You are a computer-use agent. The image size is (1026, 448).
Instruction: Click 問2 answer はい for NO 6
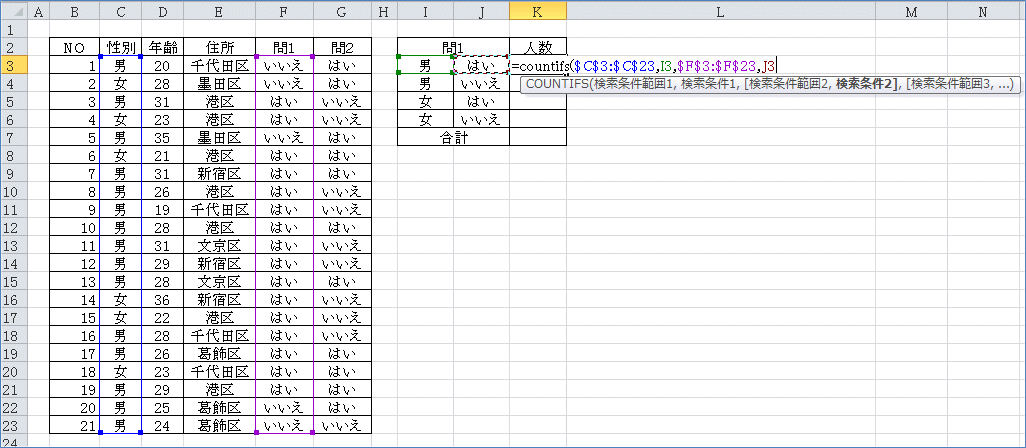click(x=342, y=155)
